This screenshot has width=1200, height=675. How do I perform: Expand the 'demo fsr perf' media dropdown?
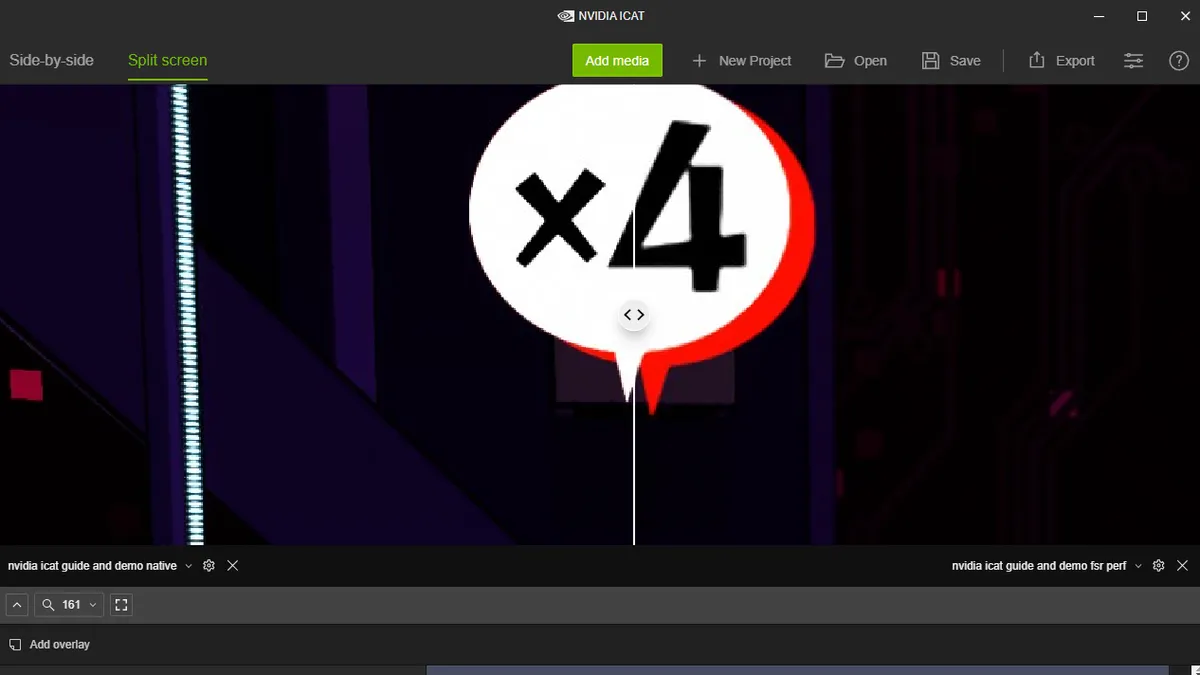tap(1138, 566)
